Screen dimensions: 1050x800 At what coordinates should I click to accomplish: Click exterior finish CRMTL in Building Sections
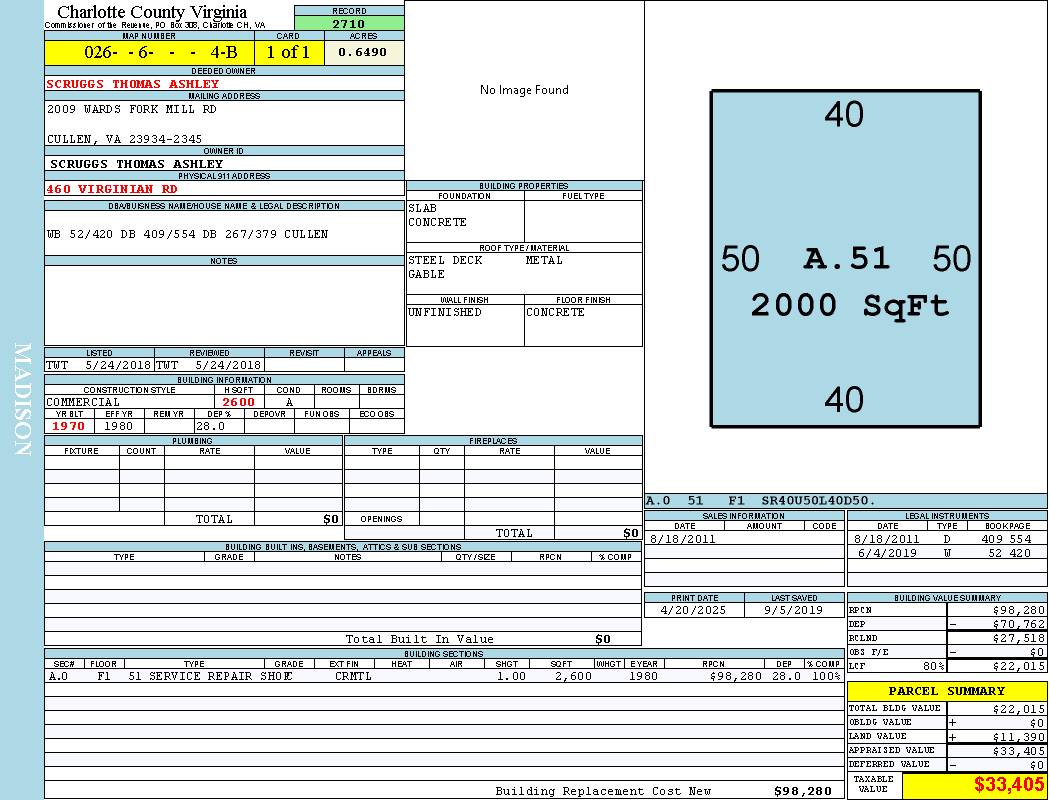click(x=354, y=676)
